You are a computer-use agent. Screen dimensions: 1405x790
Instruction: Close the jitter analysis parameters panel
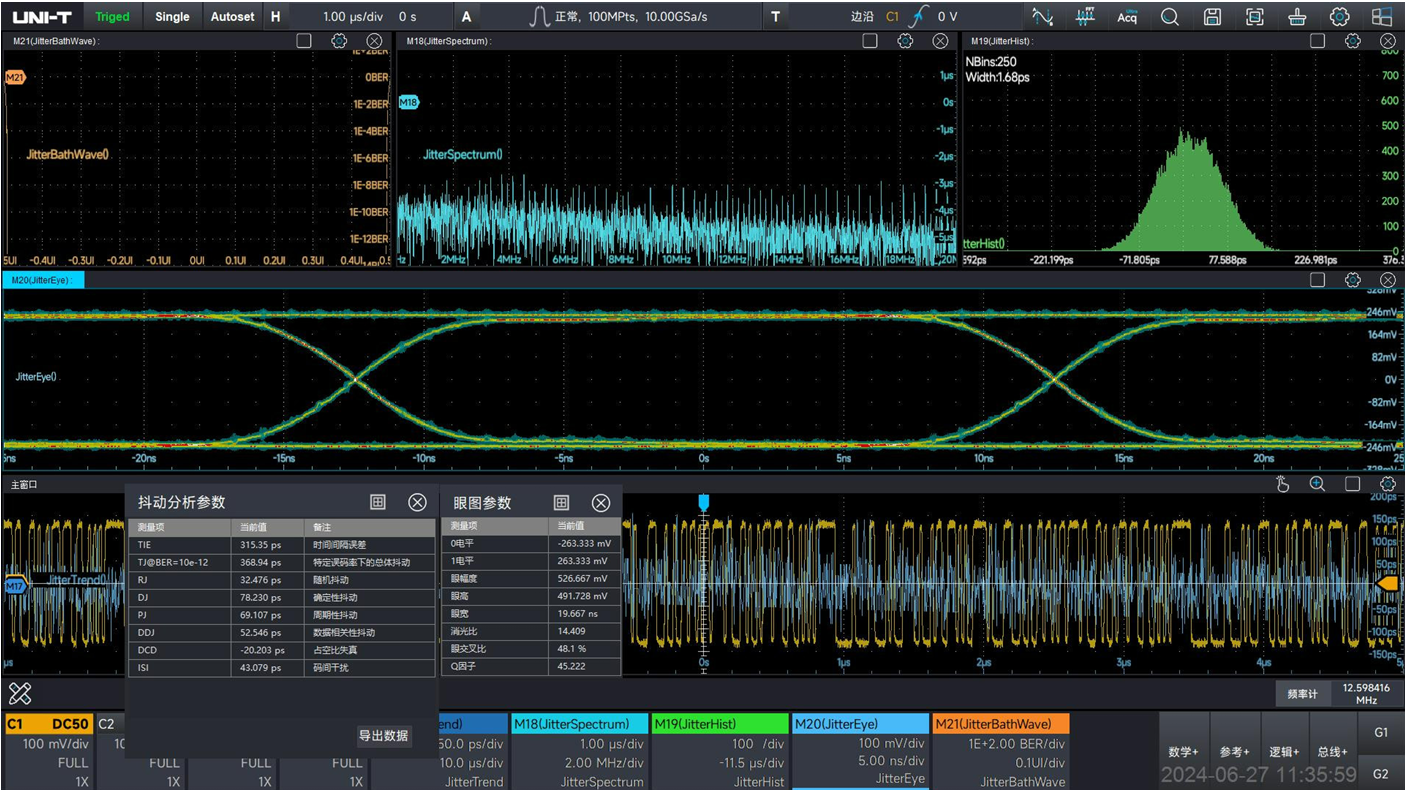[417, 502]
